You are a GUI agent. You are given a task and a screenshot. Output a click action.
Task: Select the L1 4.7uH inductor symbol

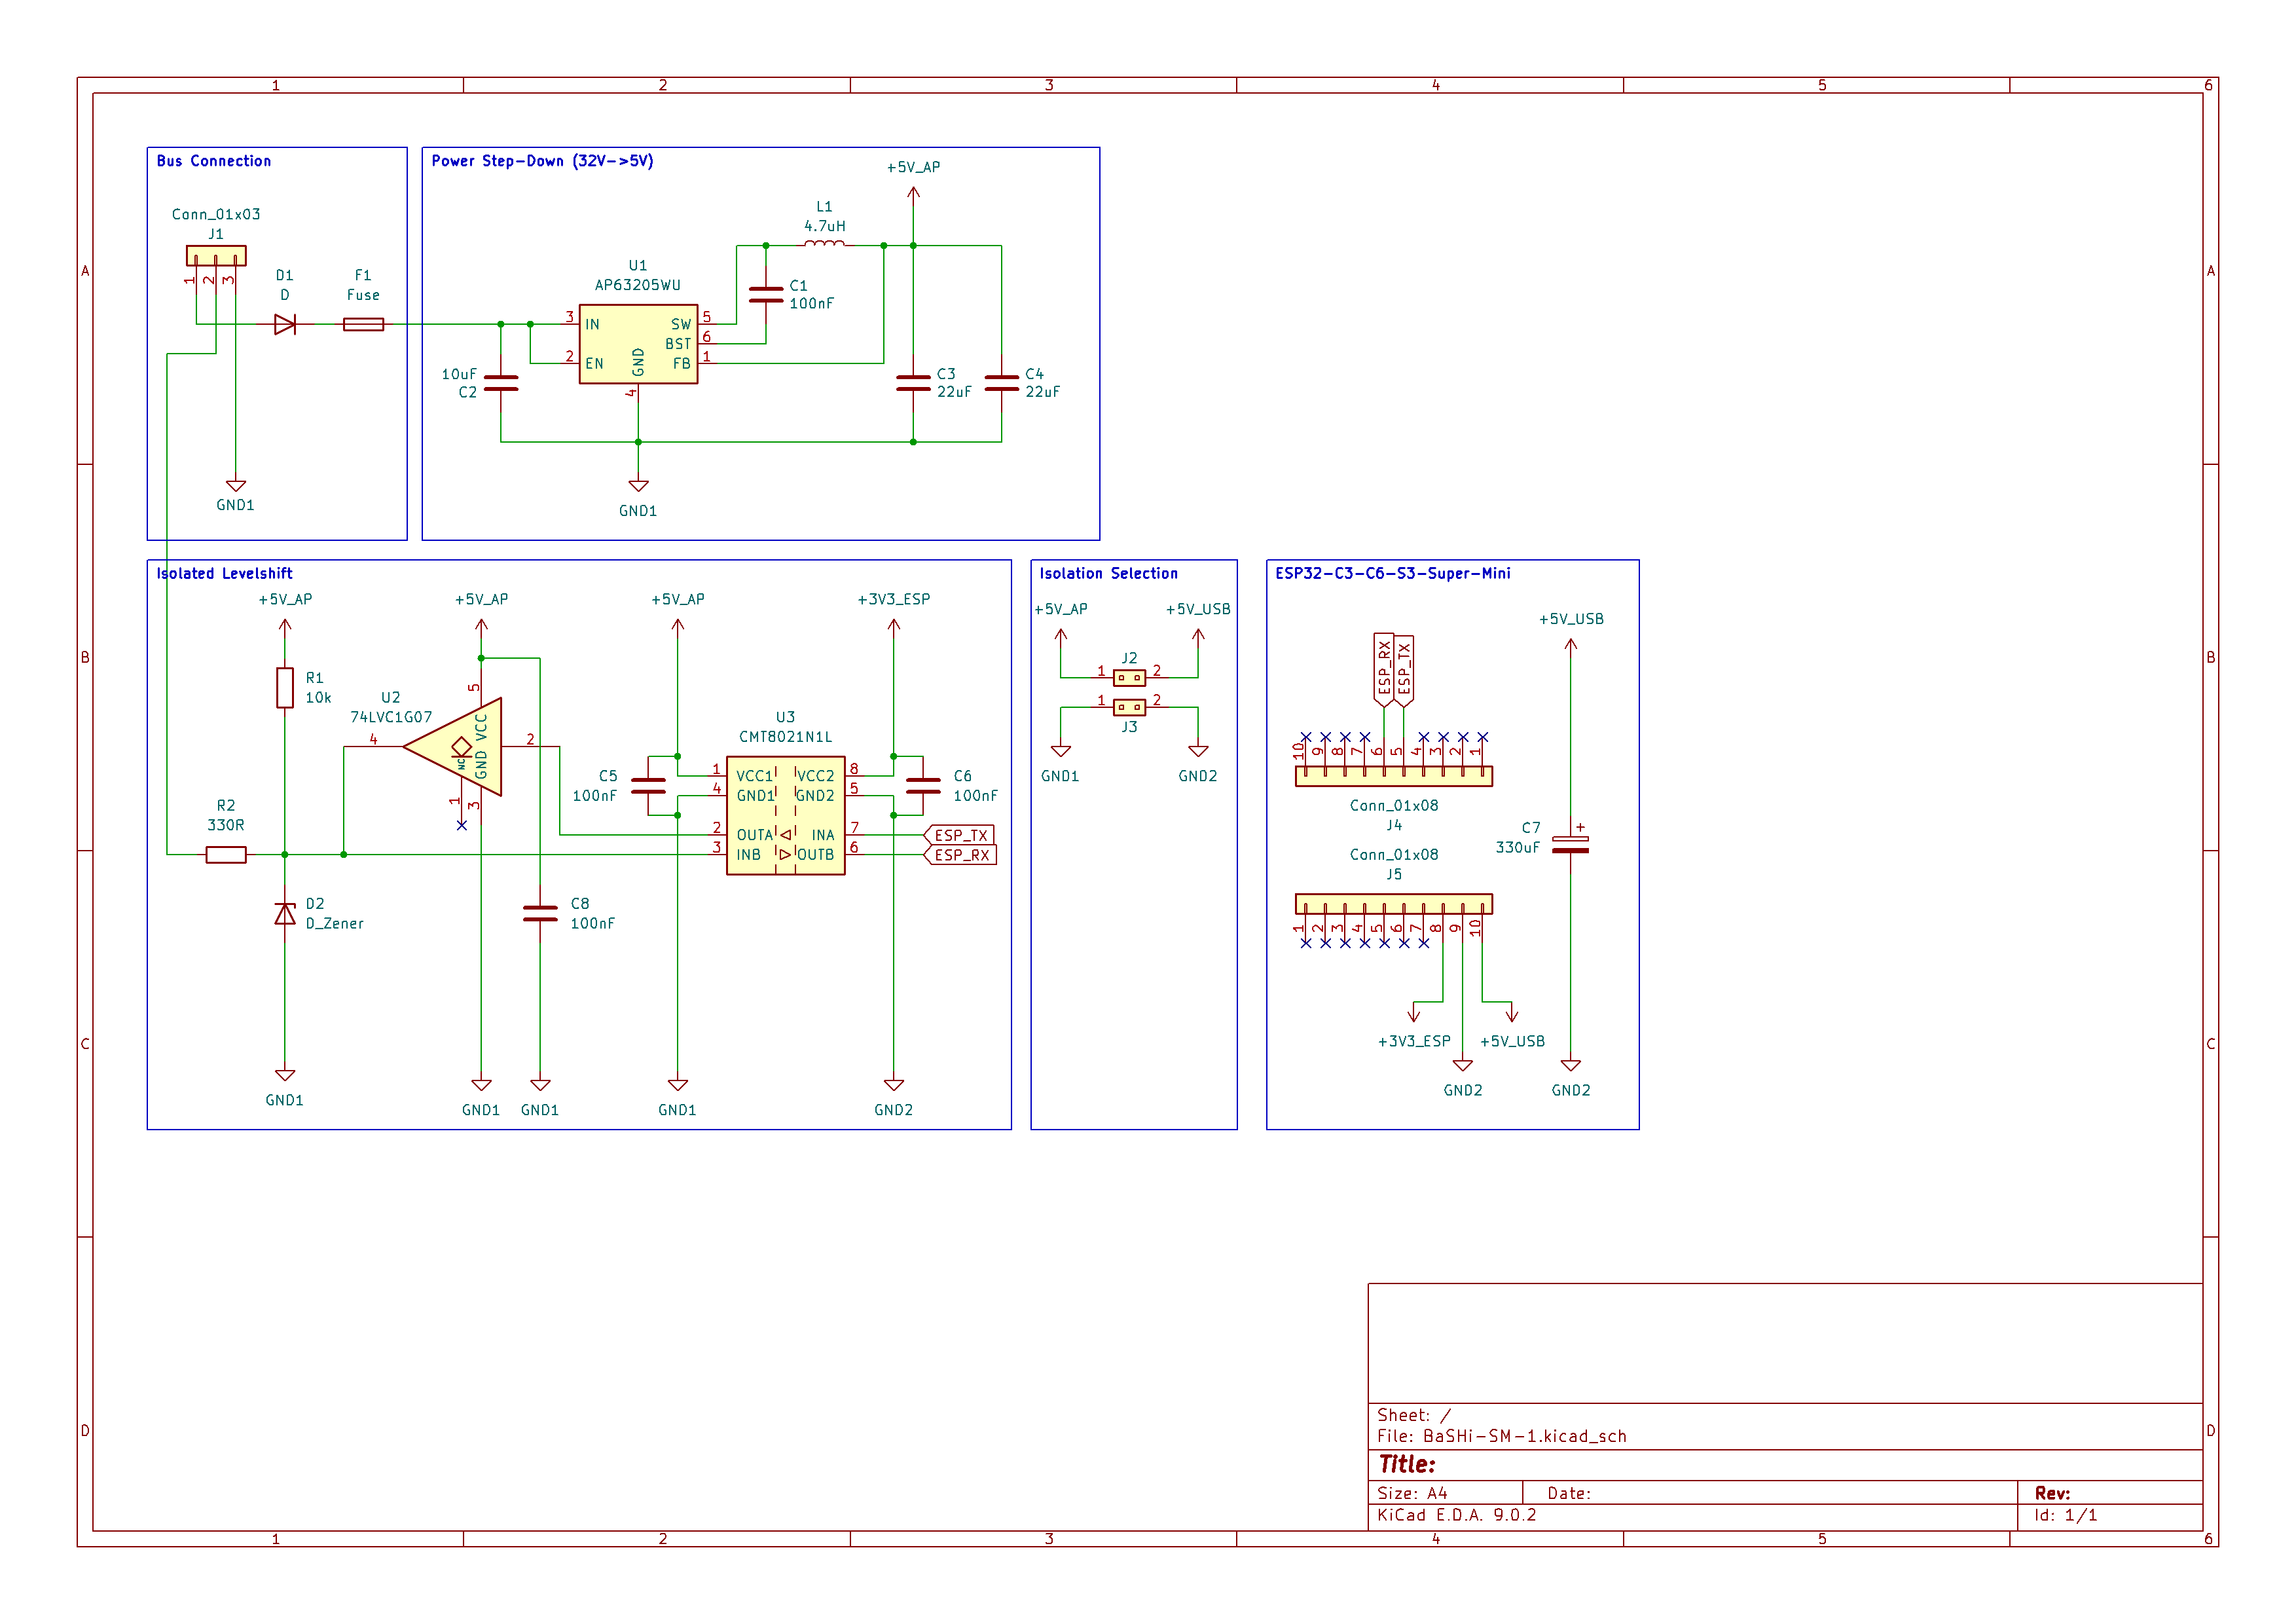(x=824, y=243)
